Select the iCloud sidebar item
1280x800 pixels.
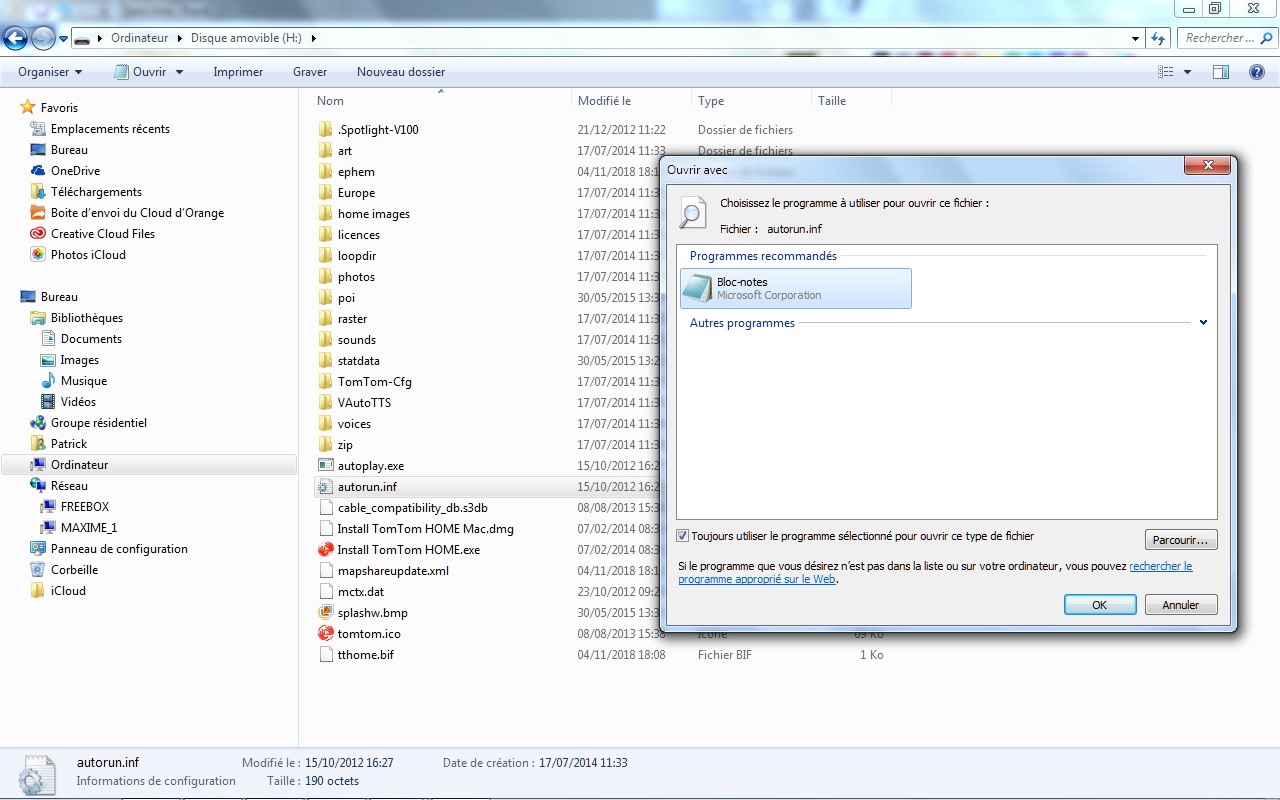point(68,591)
